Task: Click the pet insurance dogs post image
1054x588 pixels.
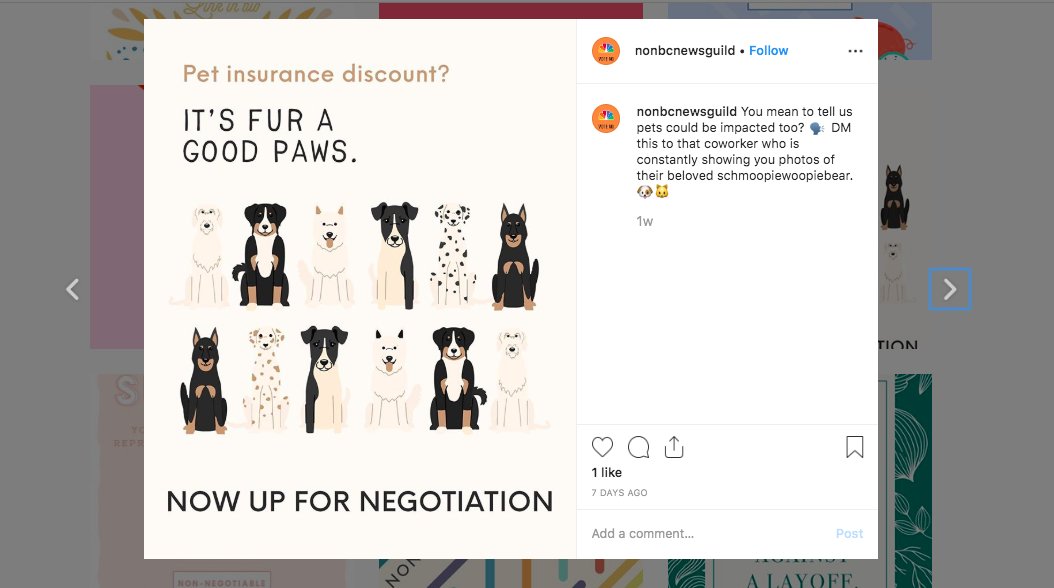Action: tap(360, 289)
